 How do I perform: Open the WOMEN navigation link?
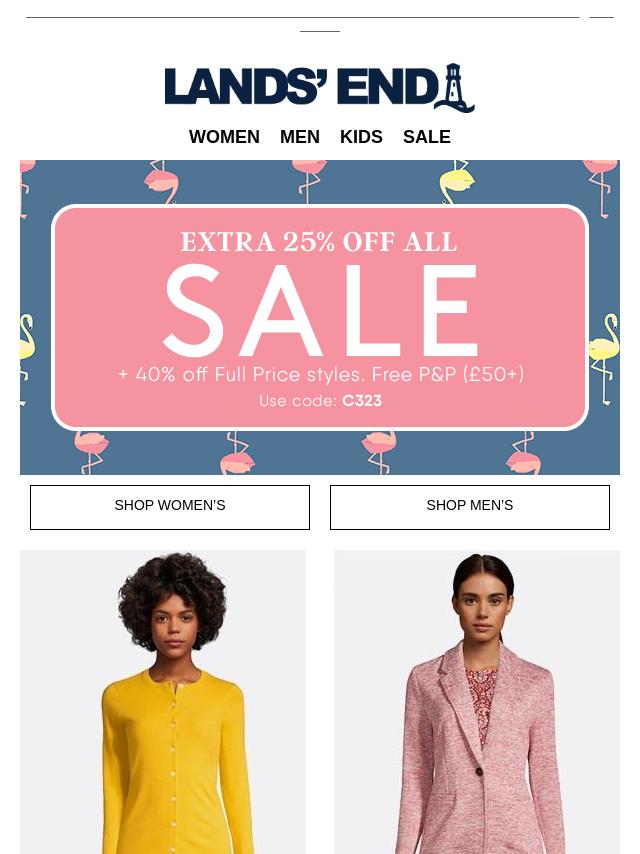(x=224, y=137)
